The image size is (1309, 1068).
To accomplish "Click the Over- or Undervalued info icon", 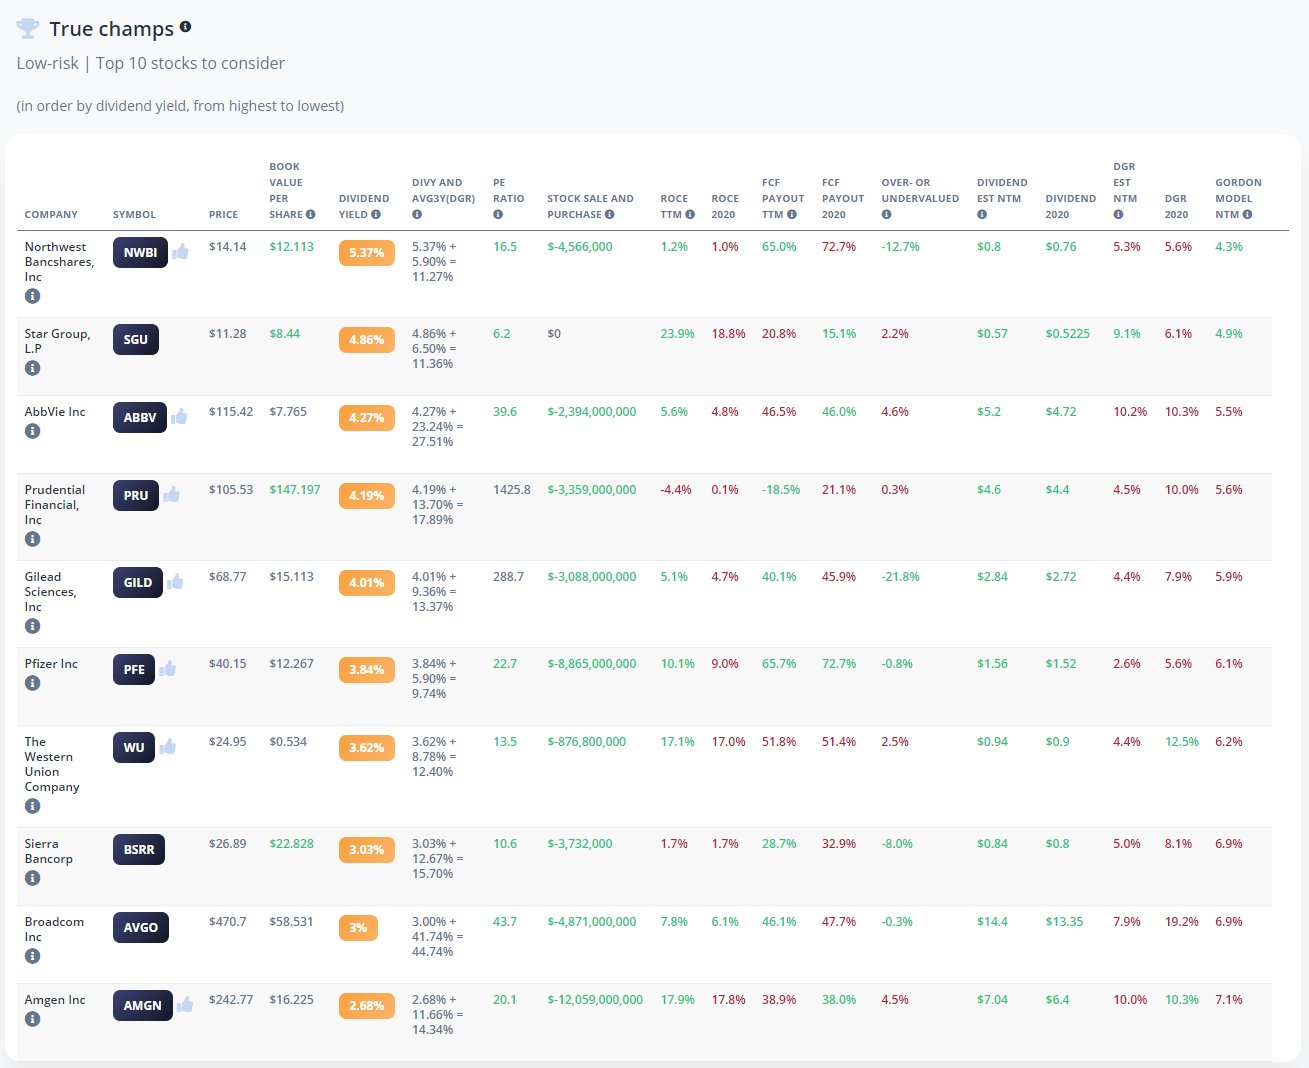I will (887, 214).
